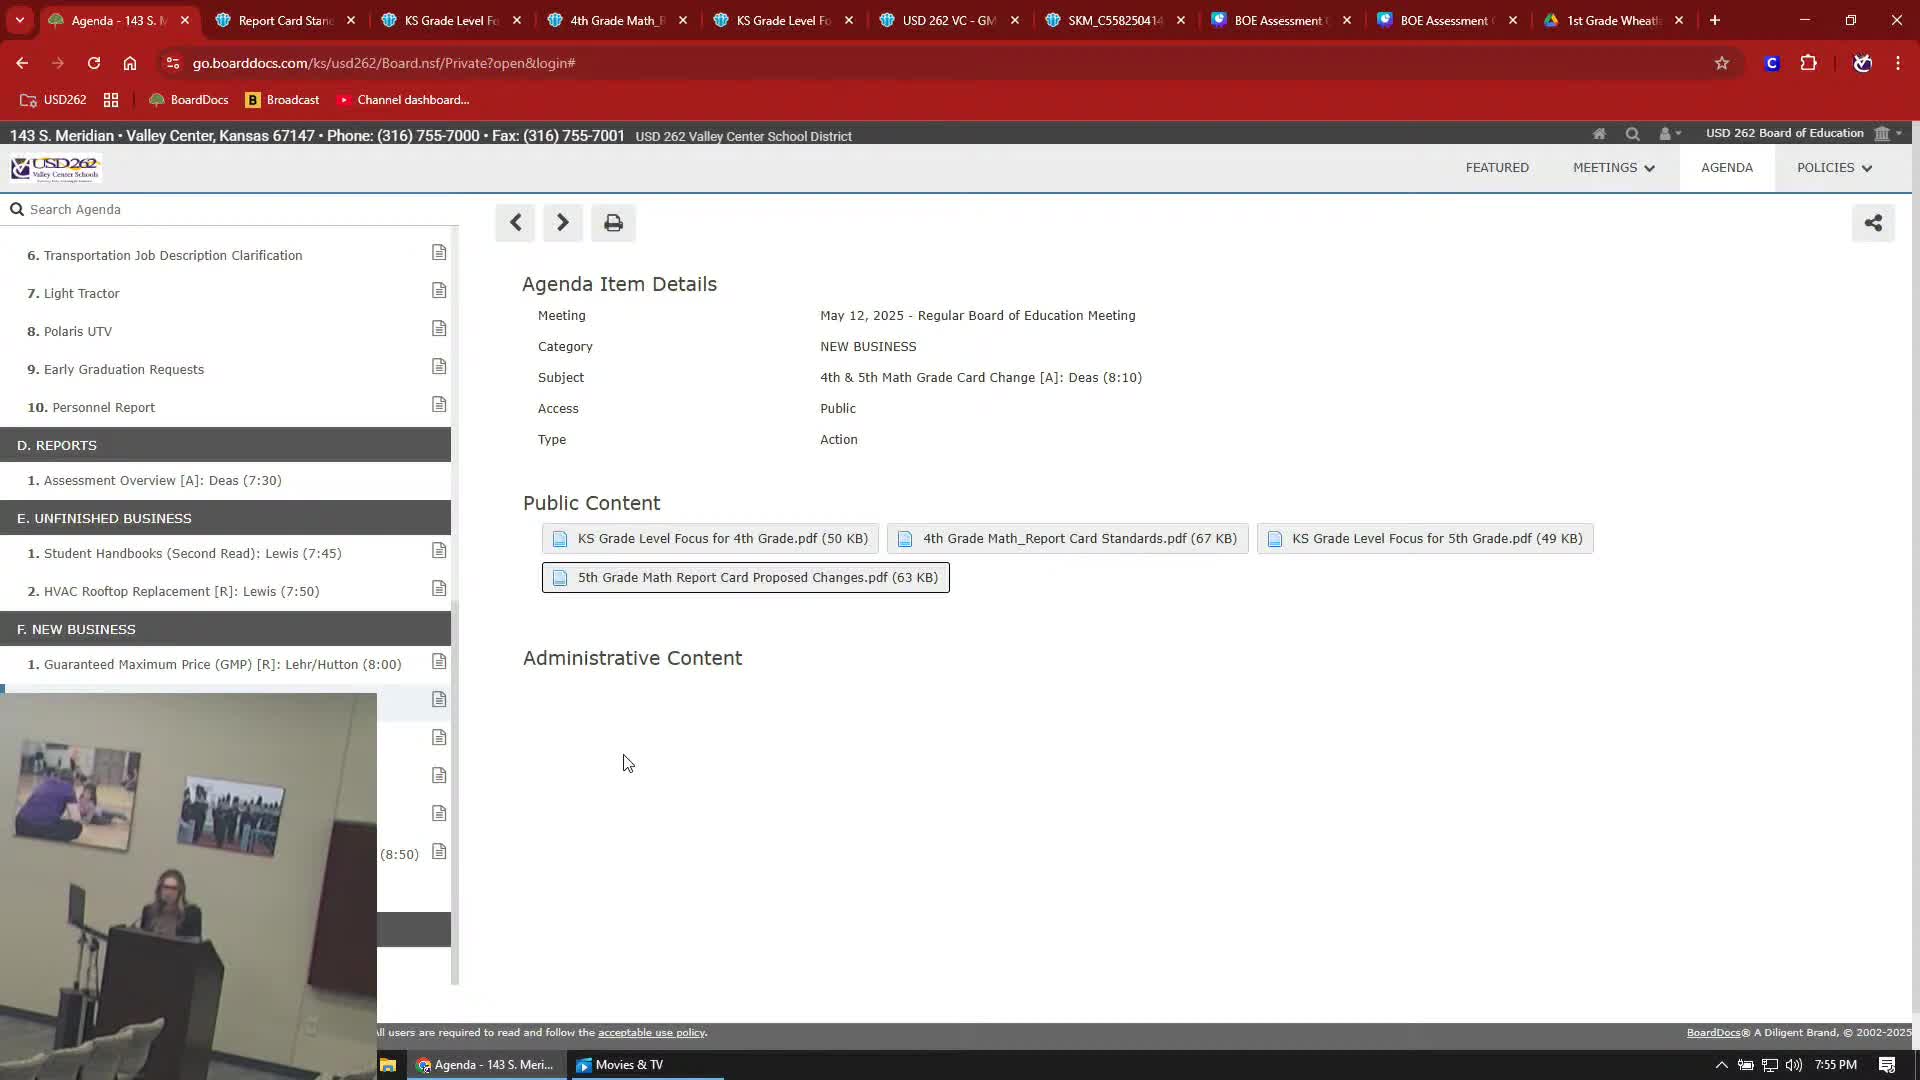This screenshot has height=1080, width=1920.
Task: Click the Search Agenda input field
Action: 230,210
